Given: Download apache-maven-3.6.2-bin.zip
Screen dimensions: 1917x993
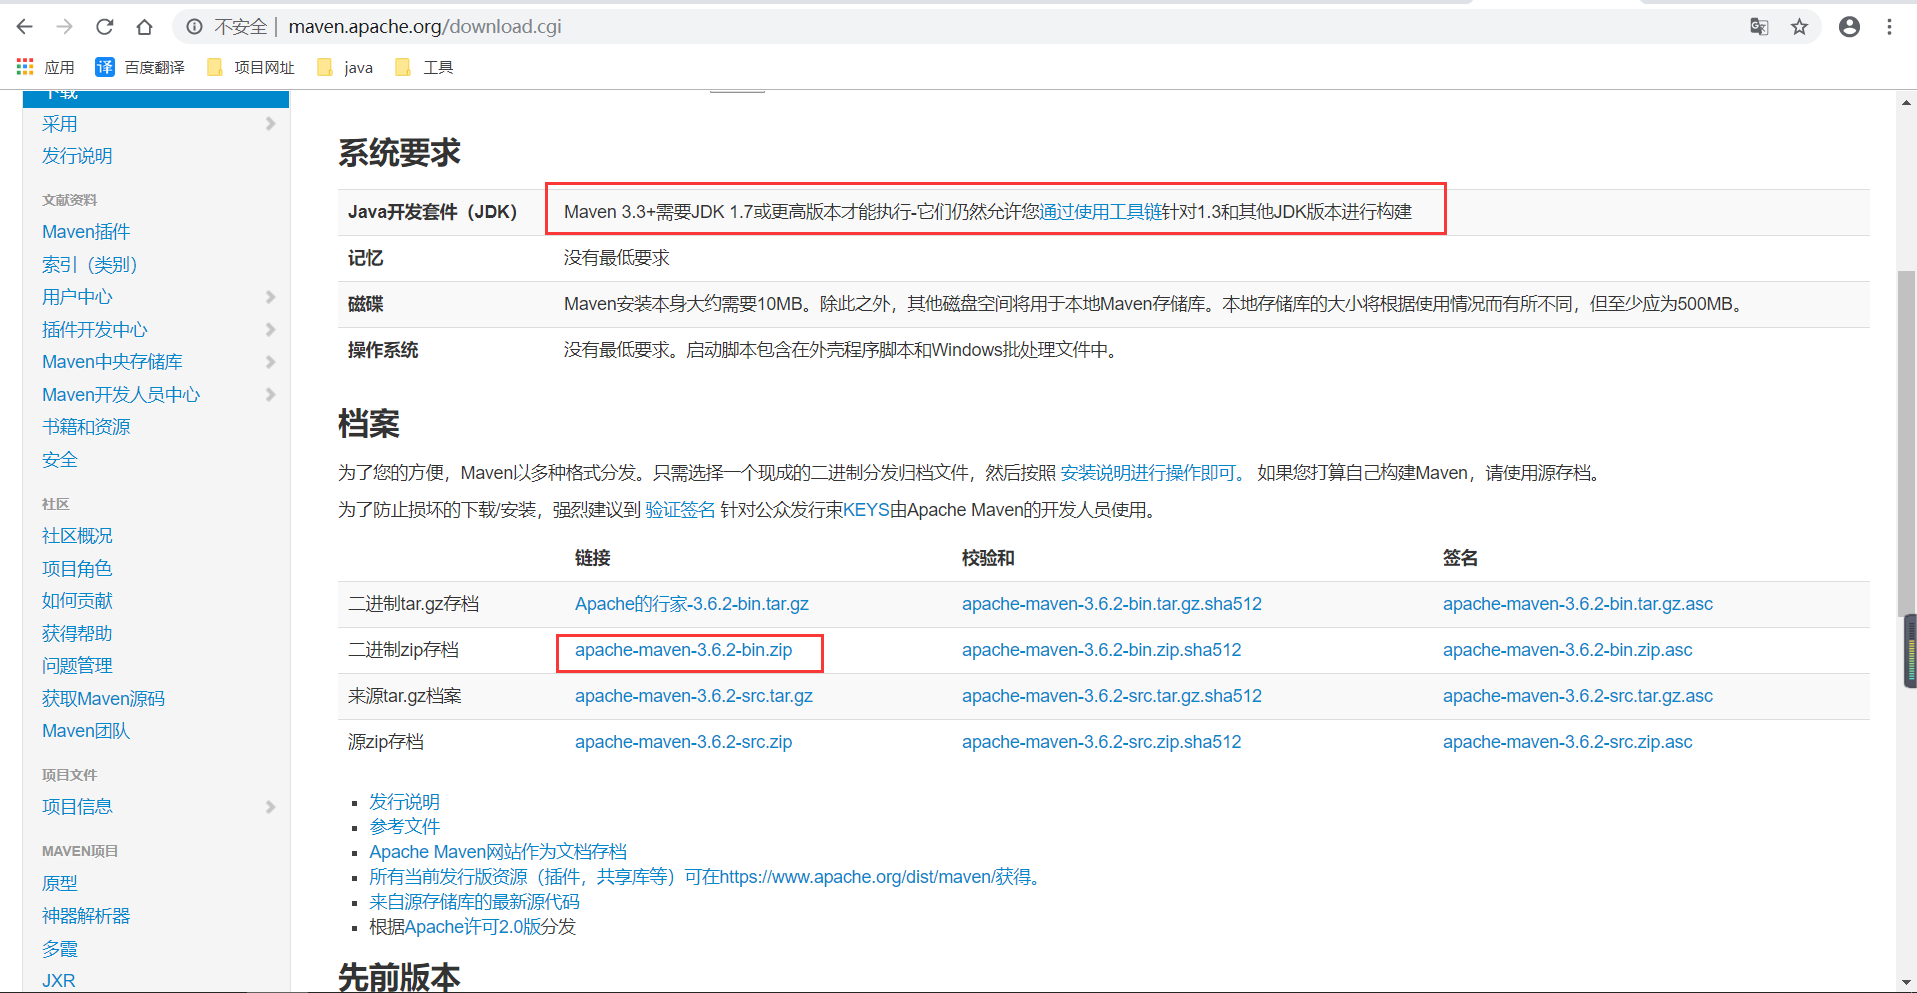Looking at the screenshot, I should (x=684, y=650).
